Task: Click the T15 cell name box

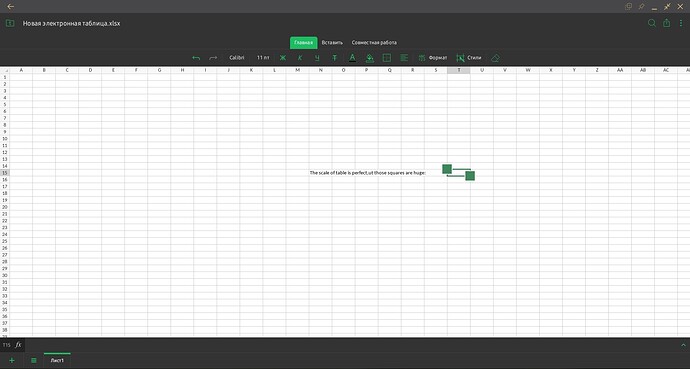Action: point(7,345)
